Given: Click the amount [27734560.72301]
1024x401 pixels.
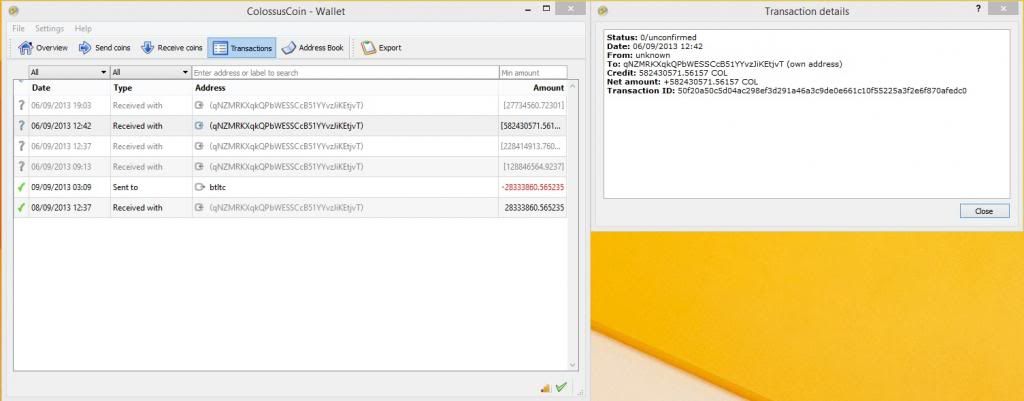Looking at the screenshot, I should click(x=534, y=105).
